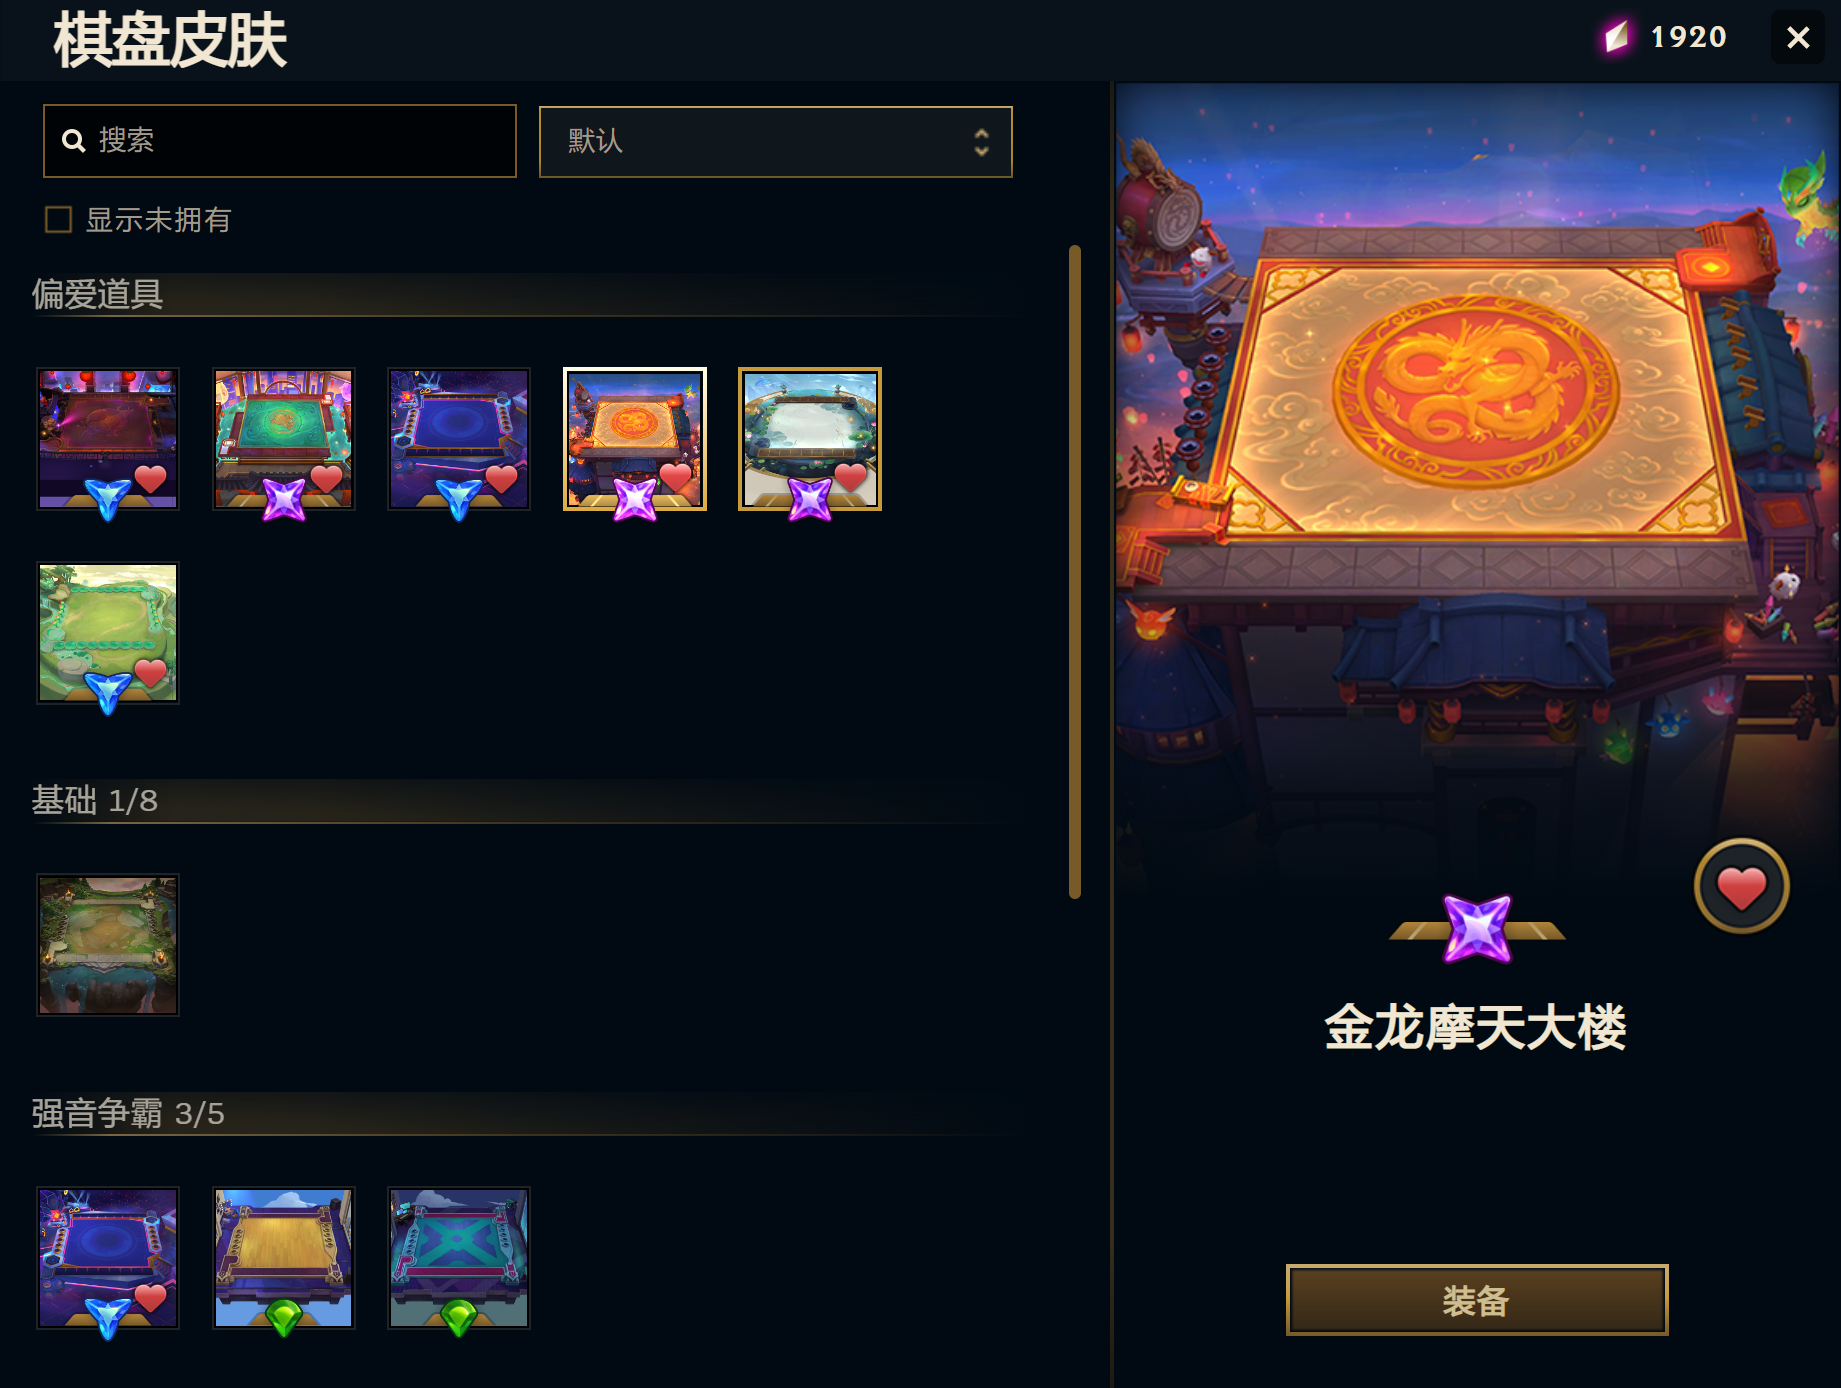Enable the 显示未拥有 checkbox
The width and height of the screenshot is (1841, 1388).
pos(59,220)
